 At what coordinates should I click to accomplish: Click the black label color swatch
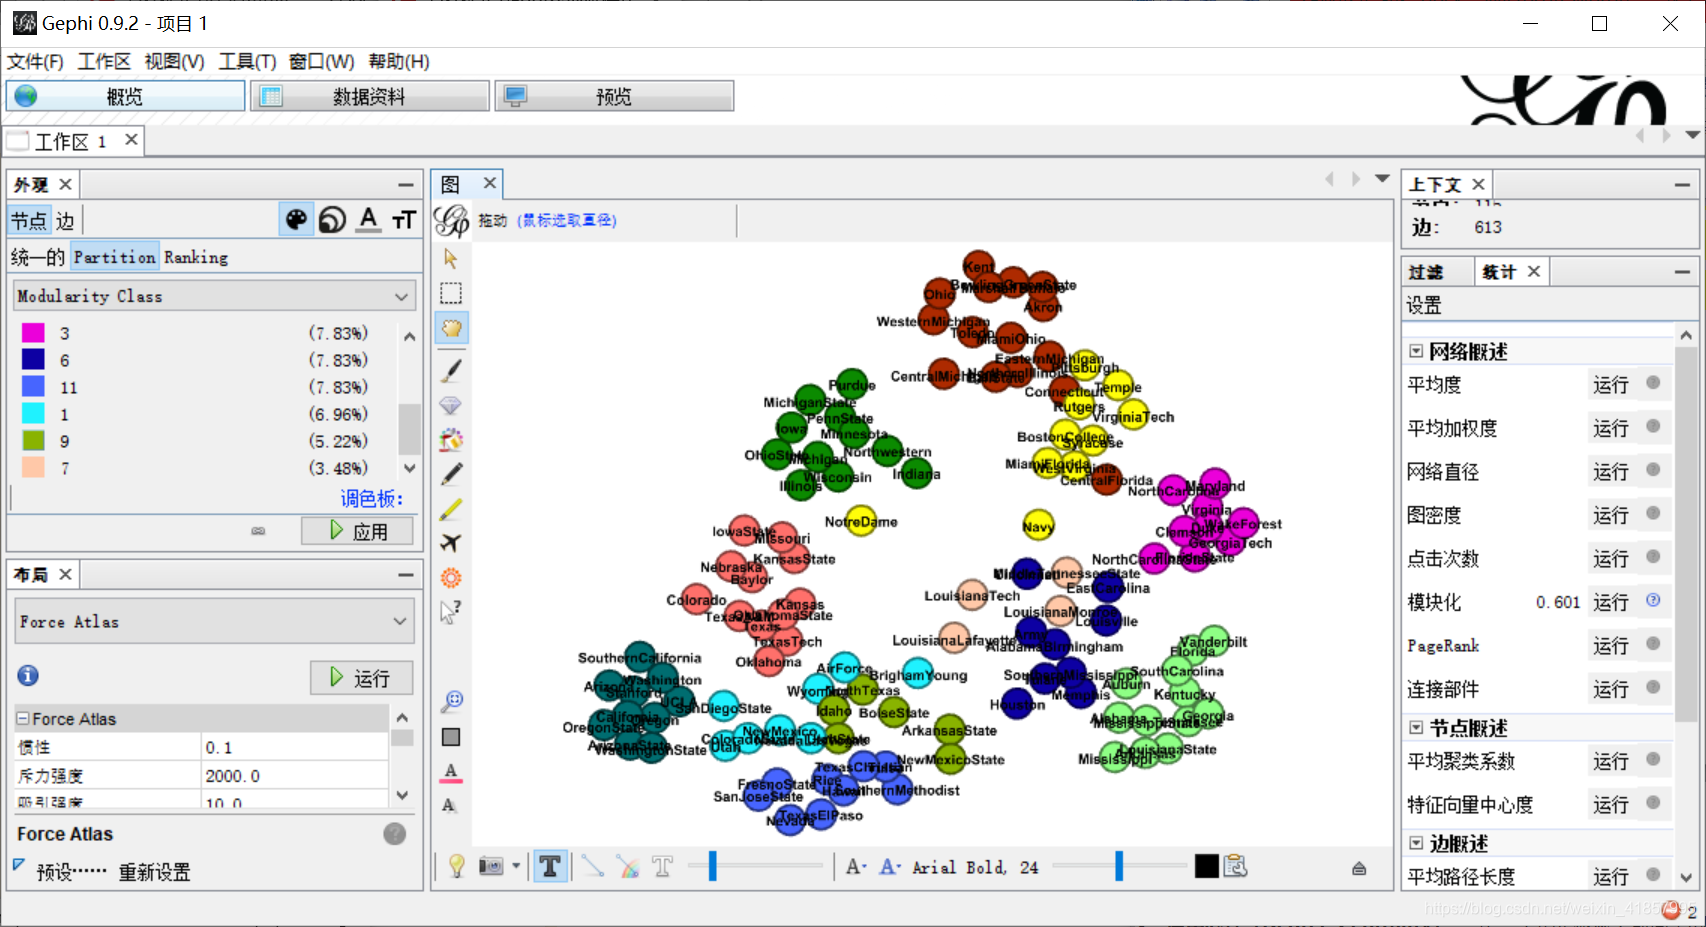pyautogui.click(x=1207, y=867)
